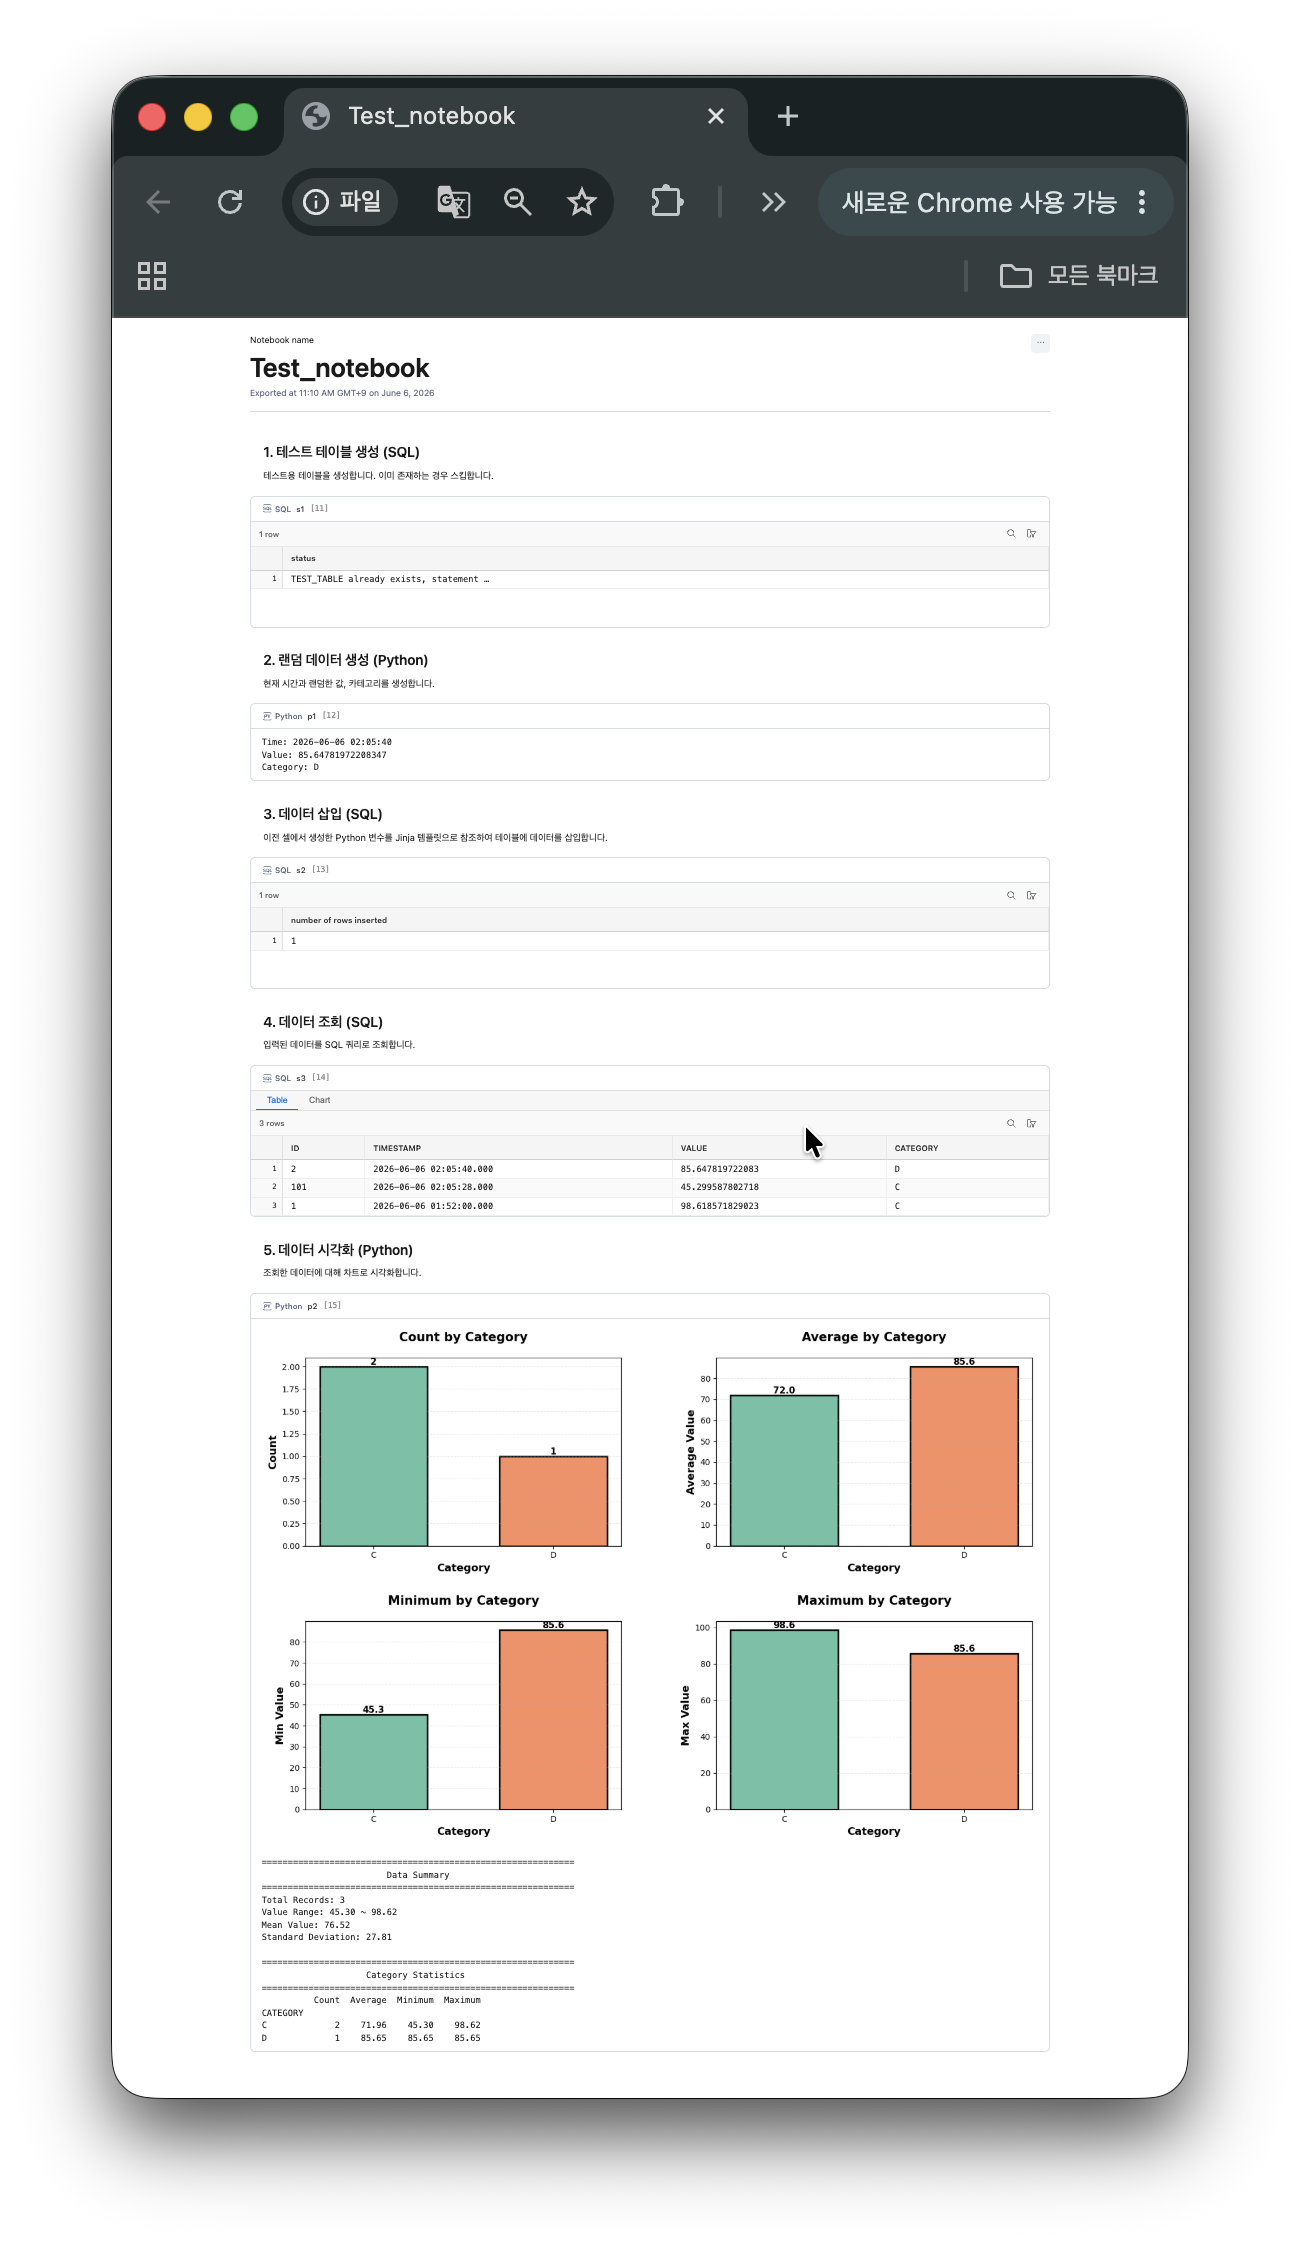Open the Chrome three-dot menu
1300x2246 pixels.
click(x=1142, y=202)
